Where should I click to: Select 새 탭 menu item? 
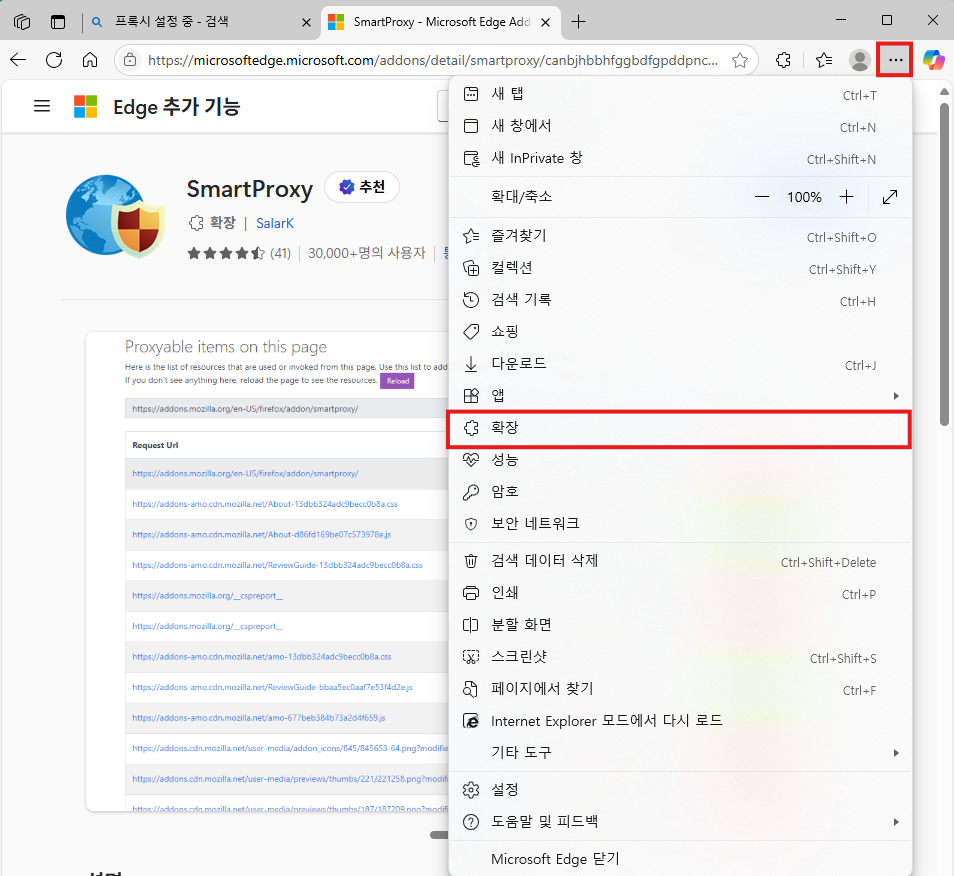point(680,94)
